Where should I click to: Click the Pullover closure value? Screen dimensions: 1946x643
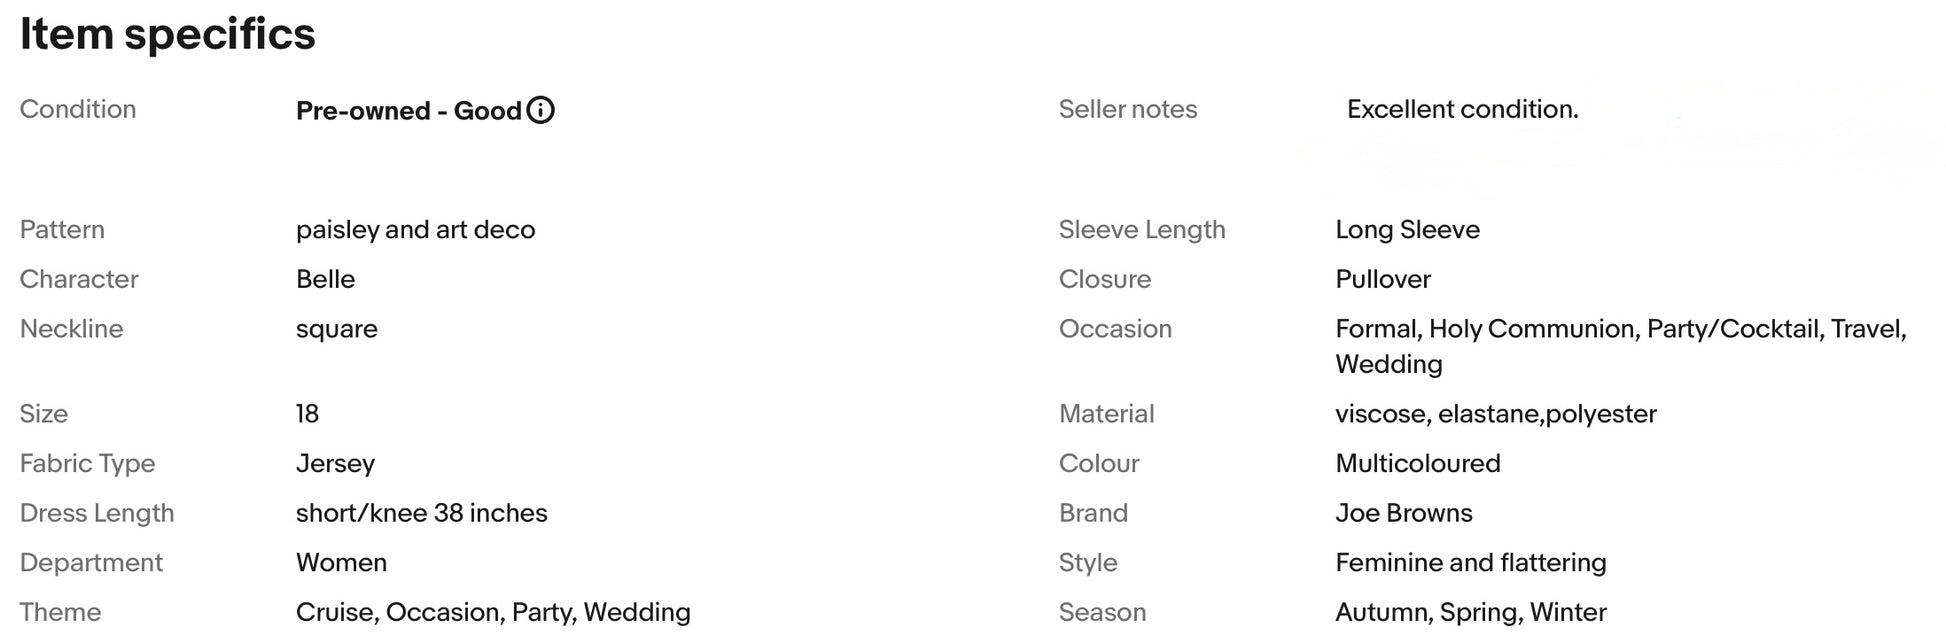click(1382, 279)
